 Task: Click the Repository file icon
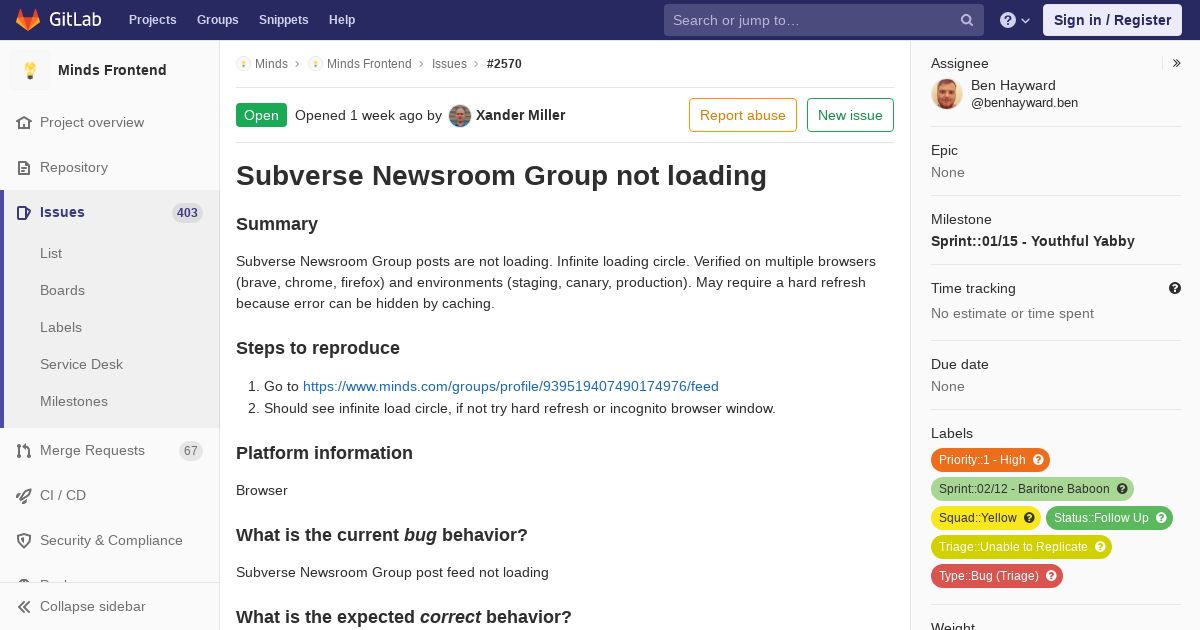[24, 168]
